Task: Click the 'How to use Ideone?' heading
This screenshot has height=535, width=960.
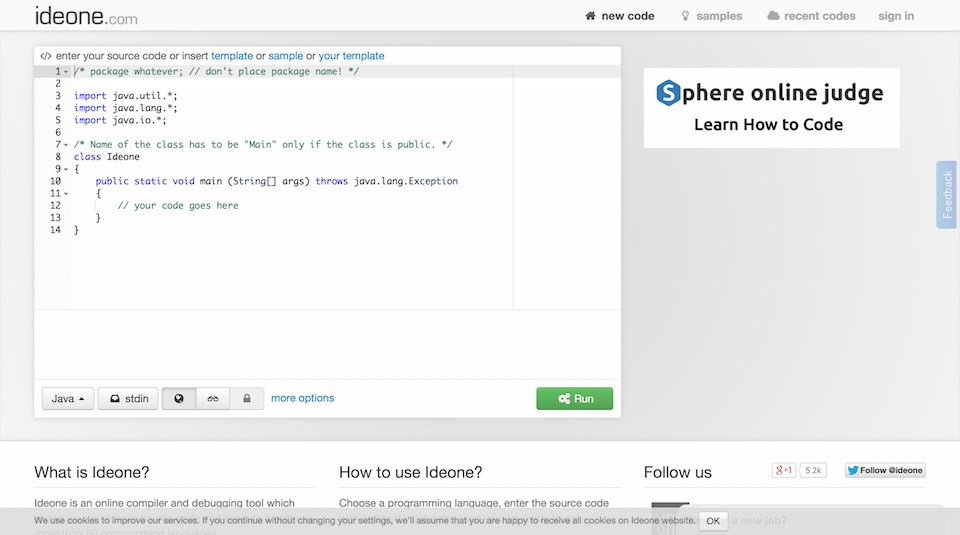Action: coord(411,472)
